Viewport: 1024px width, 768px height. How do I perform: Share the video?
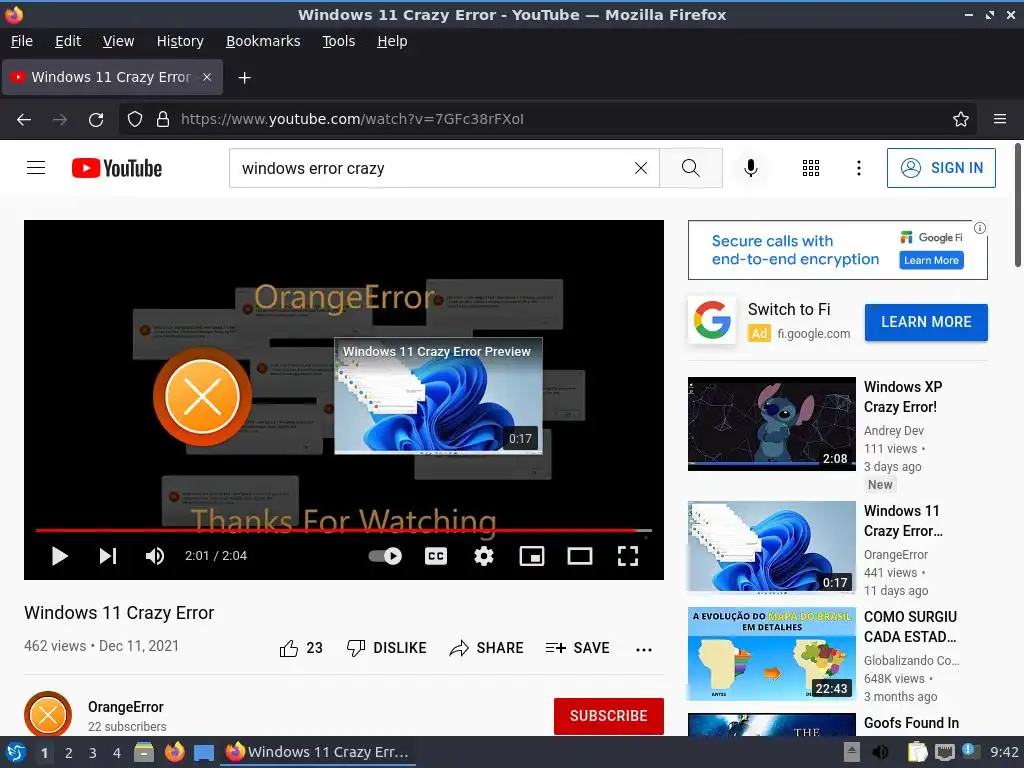coord(487,648)
